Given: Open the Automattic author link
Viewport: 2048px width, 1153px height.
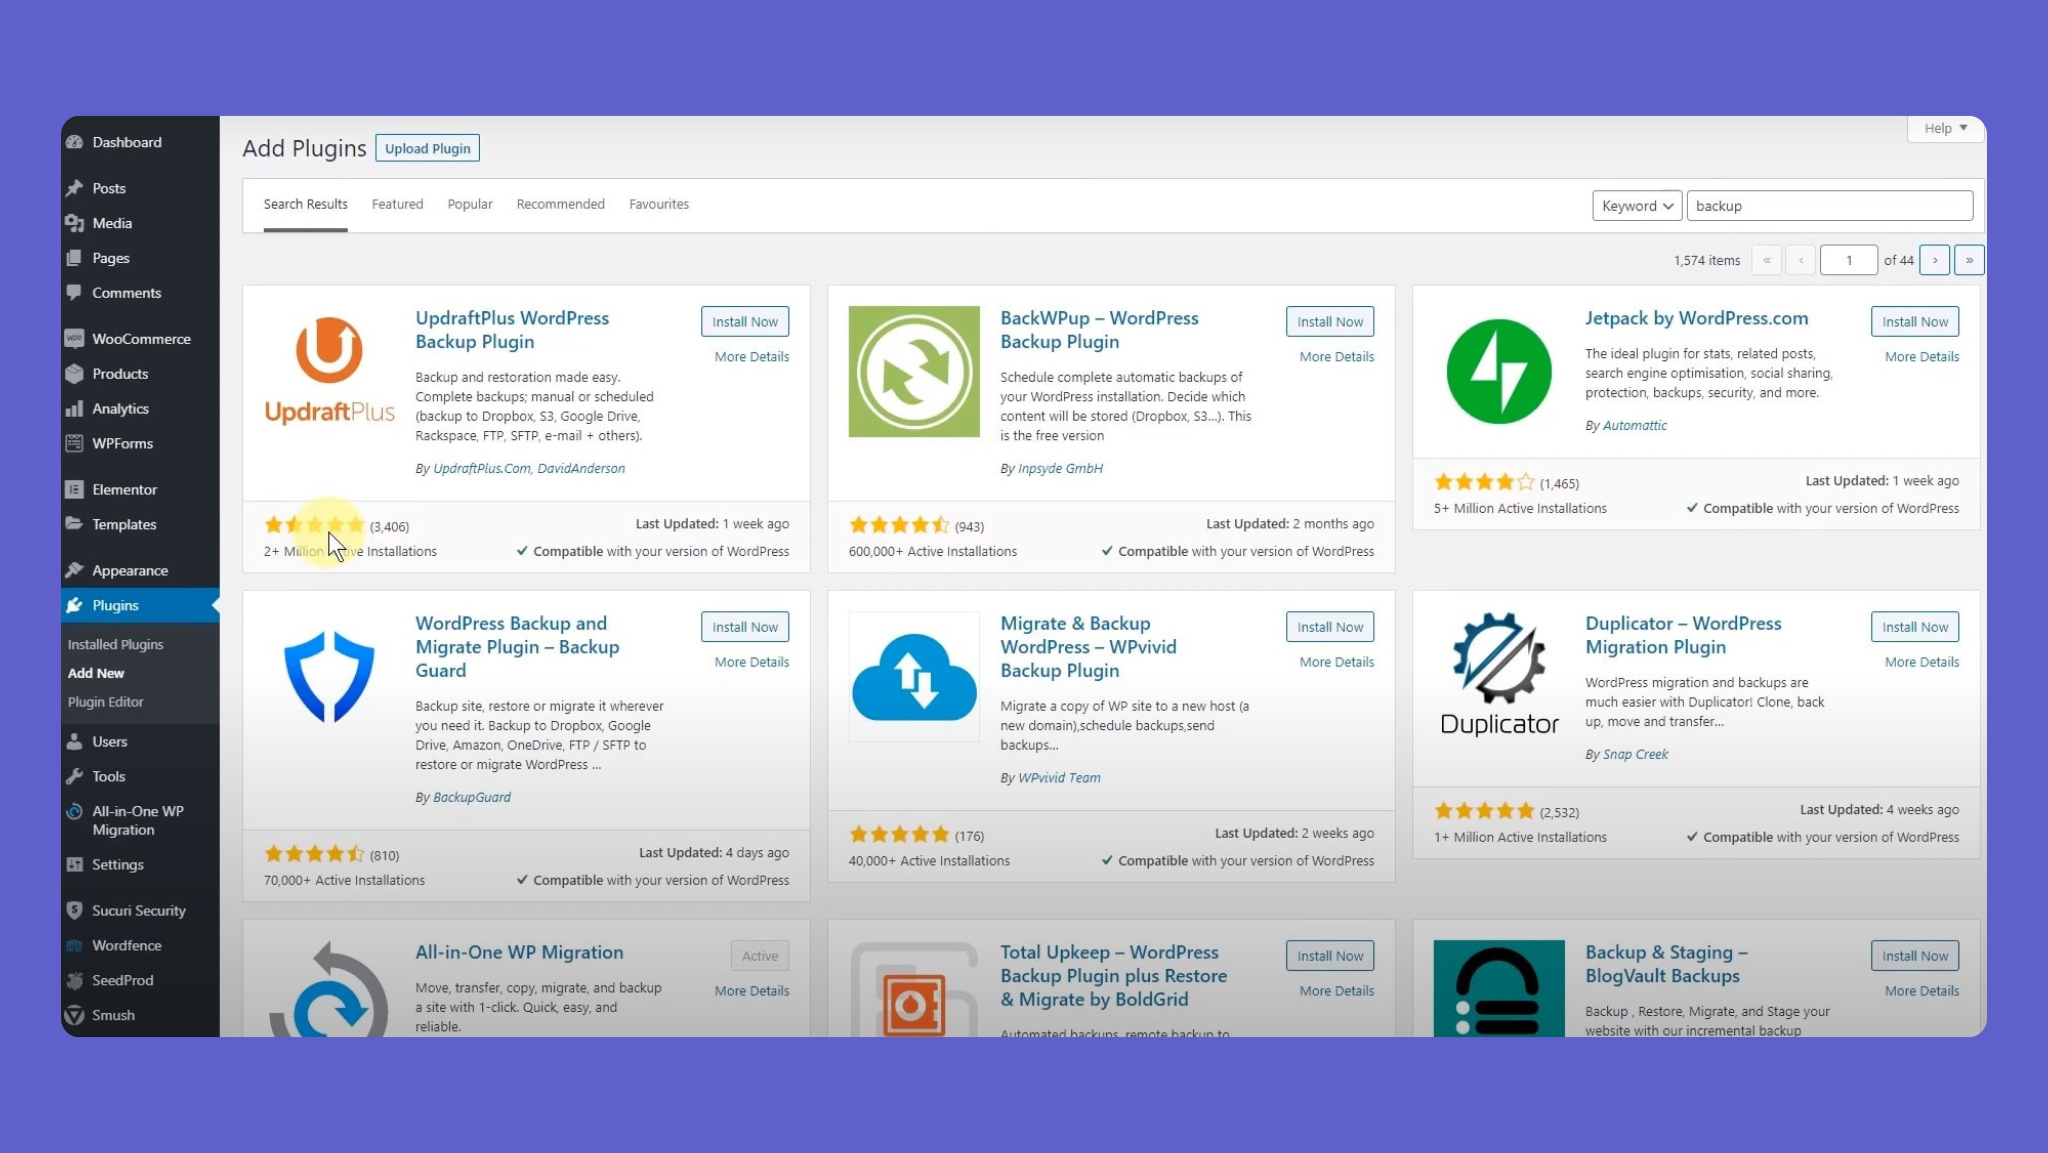Looking at the screenshot, I should [1635, 425].
